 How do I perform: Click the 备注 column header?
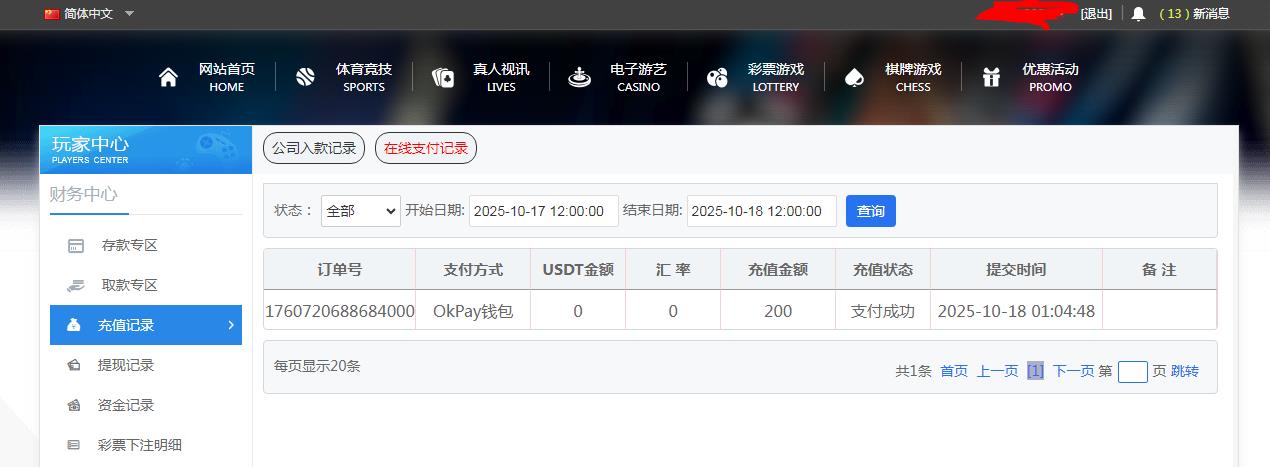tap(1159, 270)
